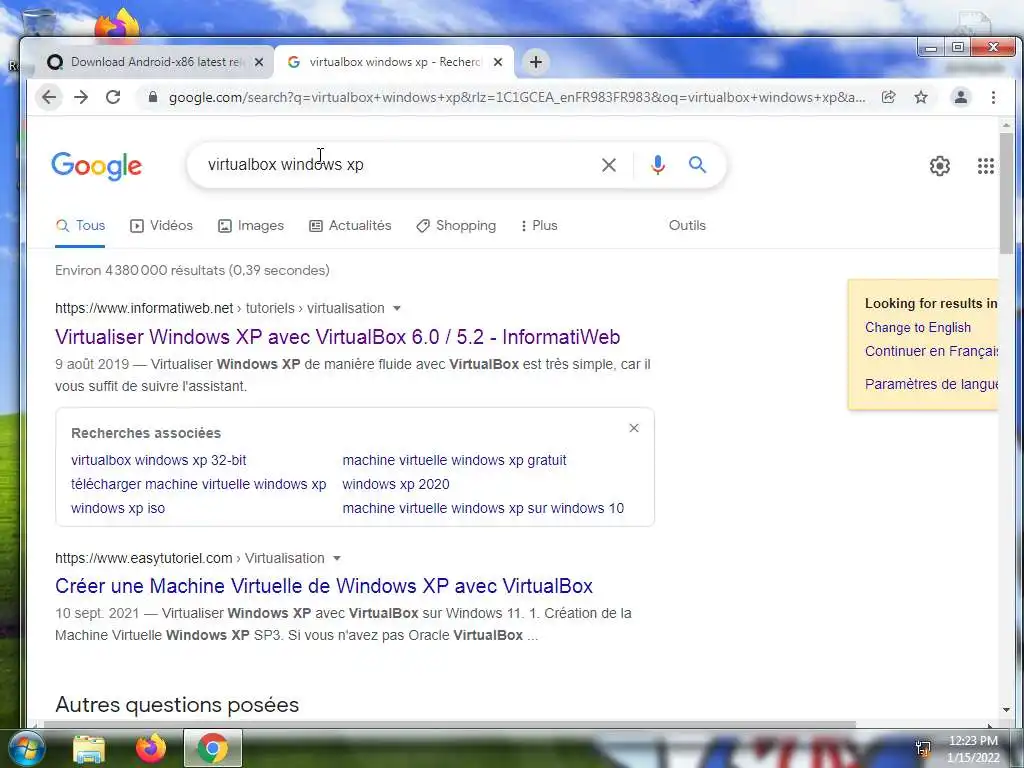Clear the search box with X
This screenshot has height=768, width=1024.
pyautogui.click(x=609, y=165)
